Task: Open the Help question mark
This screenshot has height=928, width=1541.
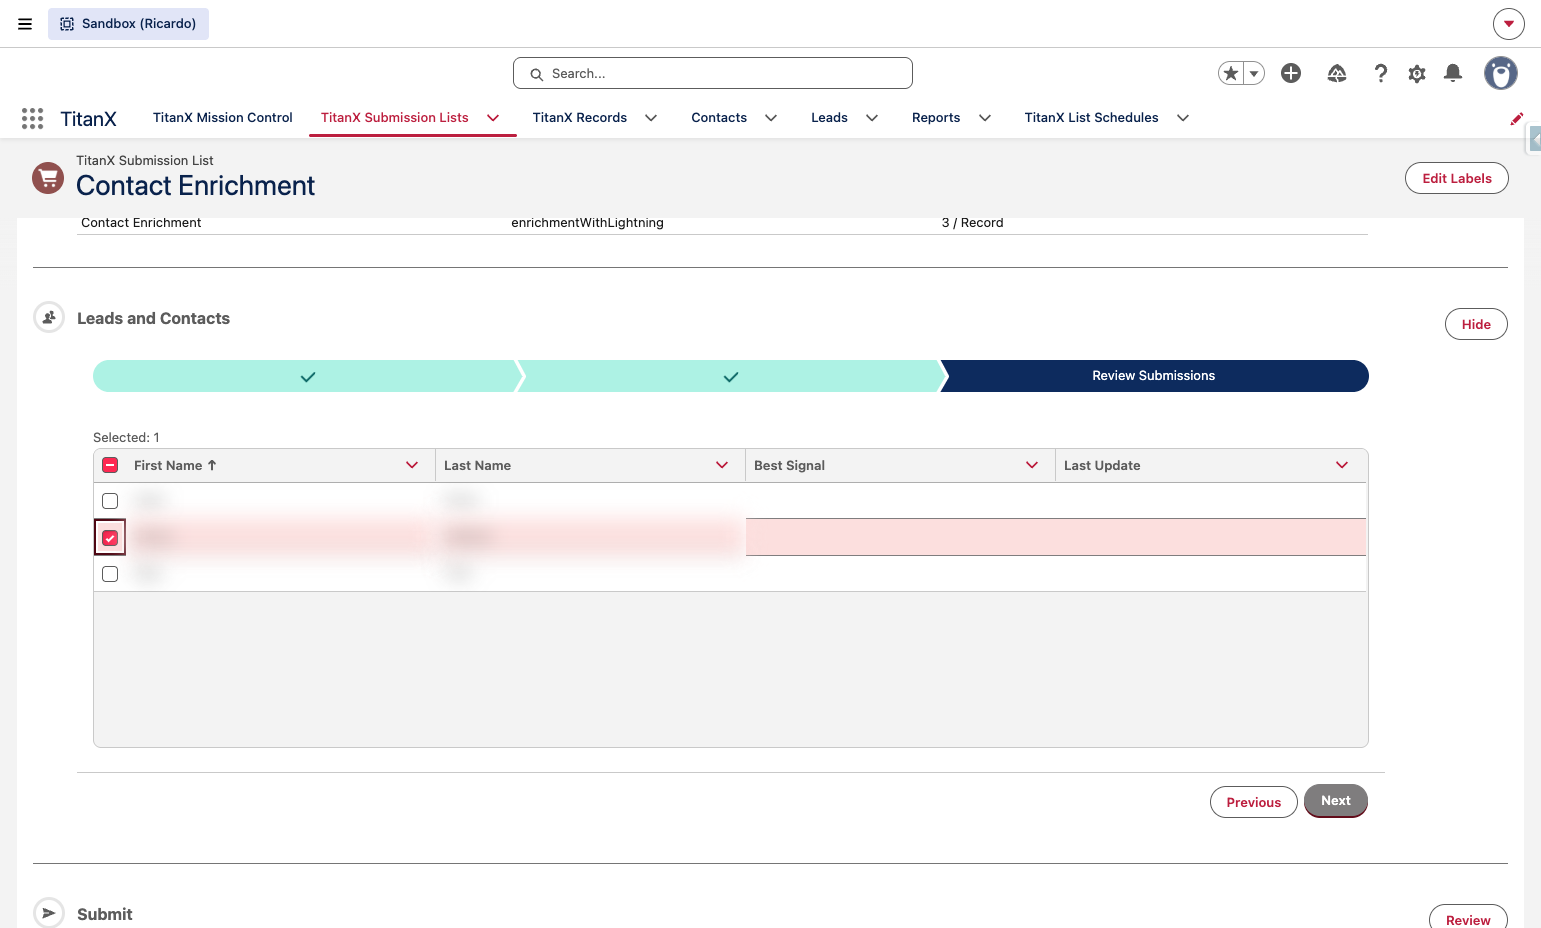Action: click(1381, 73)
